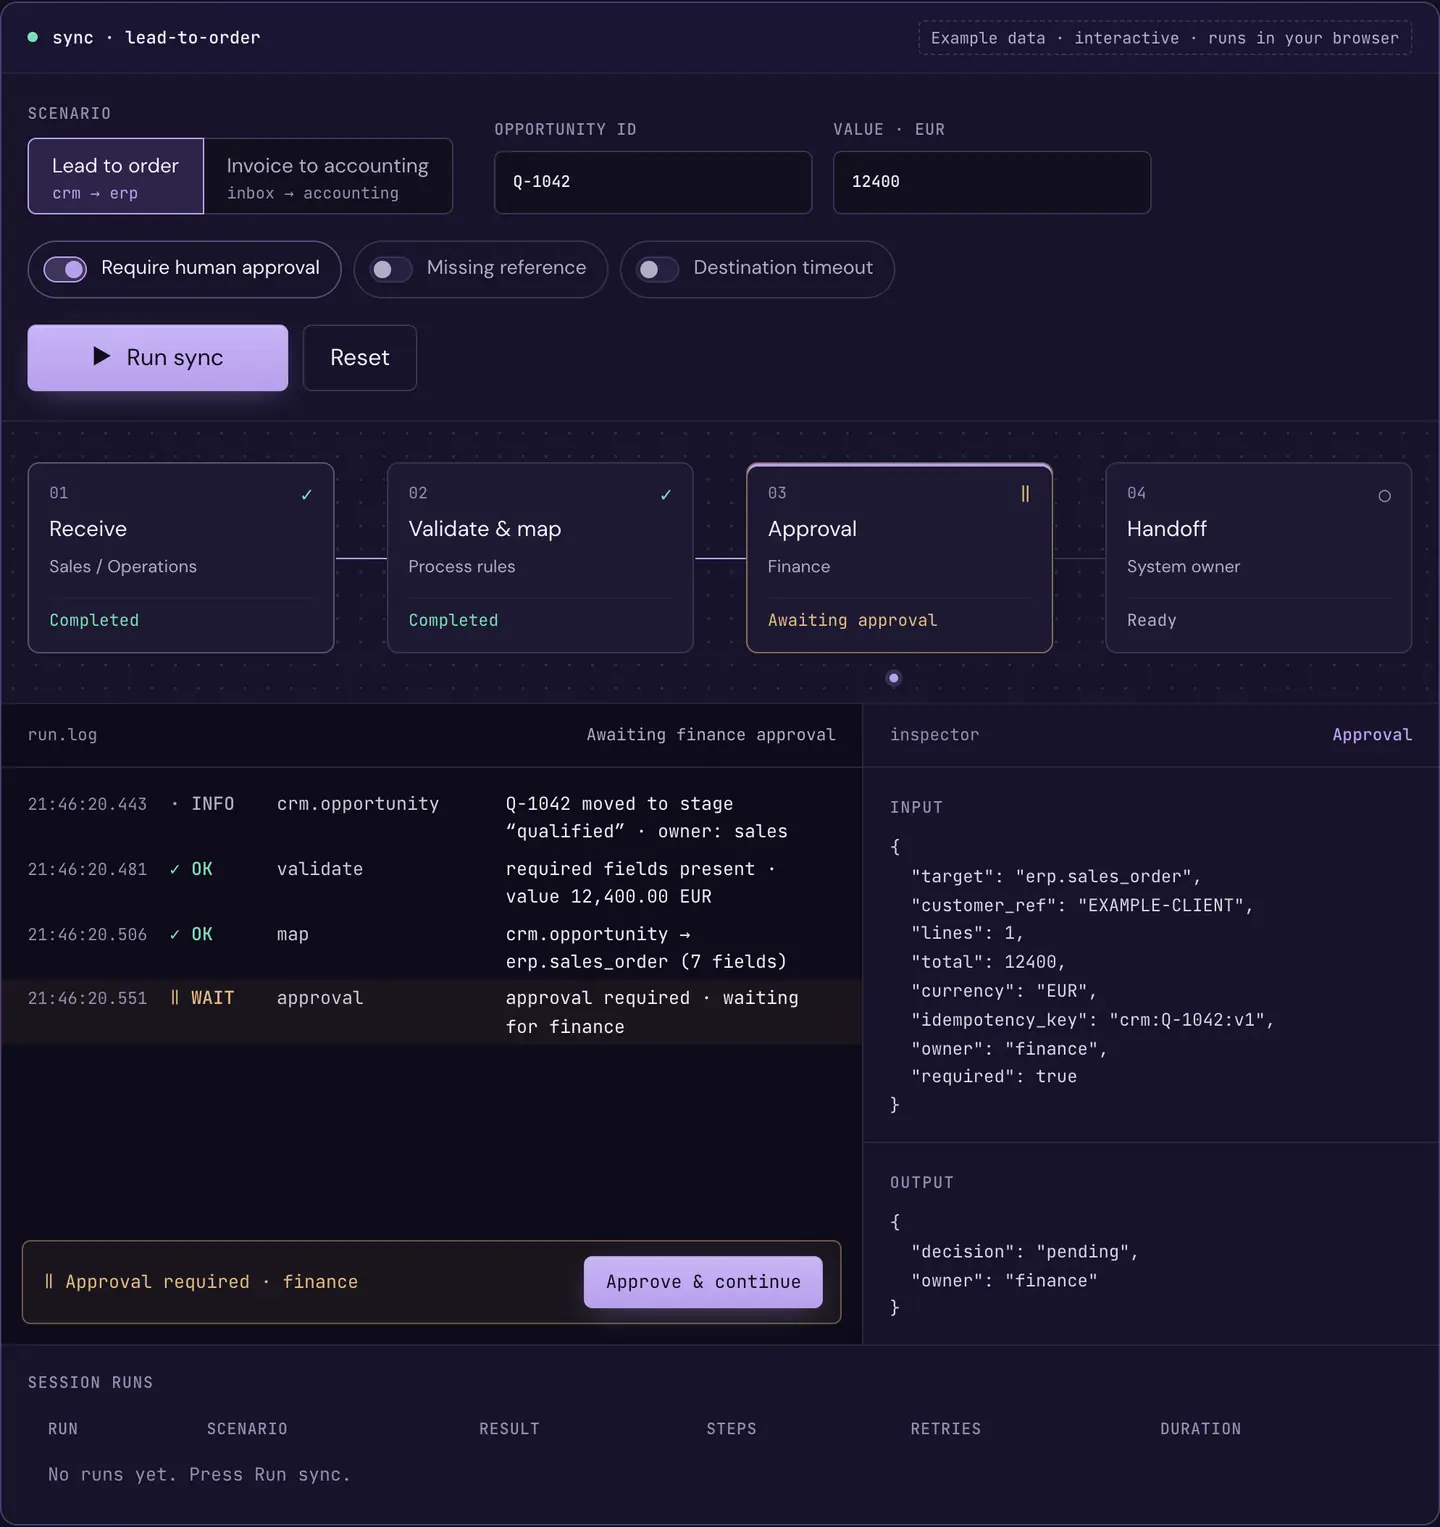Image resolution: width=1440 pixels, height=1527 pixels.
Task: Click the pause icon on Approval card
Action: point(1025,494)
